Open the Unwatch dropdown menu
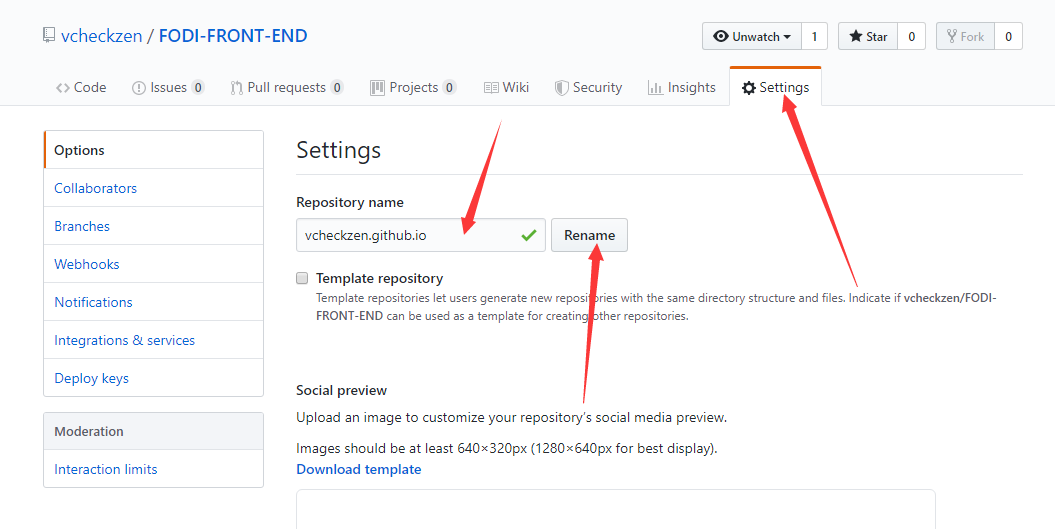The height and width of the screenshot is (529, 1055). 752,36
